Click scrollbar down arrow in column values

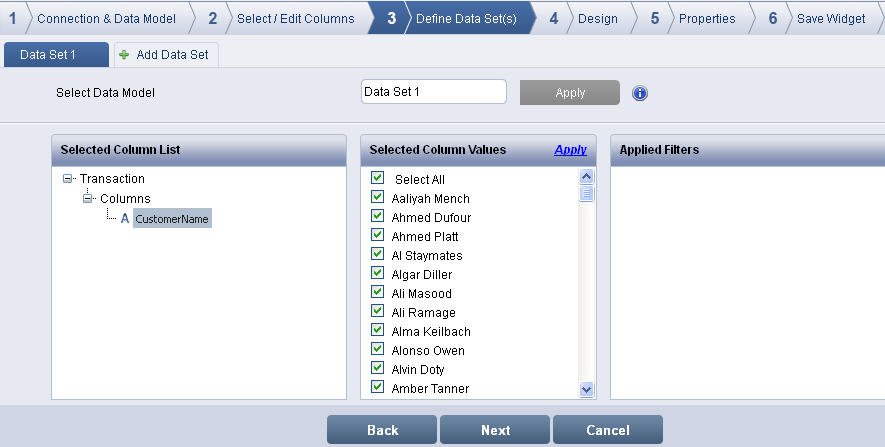click(587, 390)
